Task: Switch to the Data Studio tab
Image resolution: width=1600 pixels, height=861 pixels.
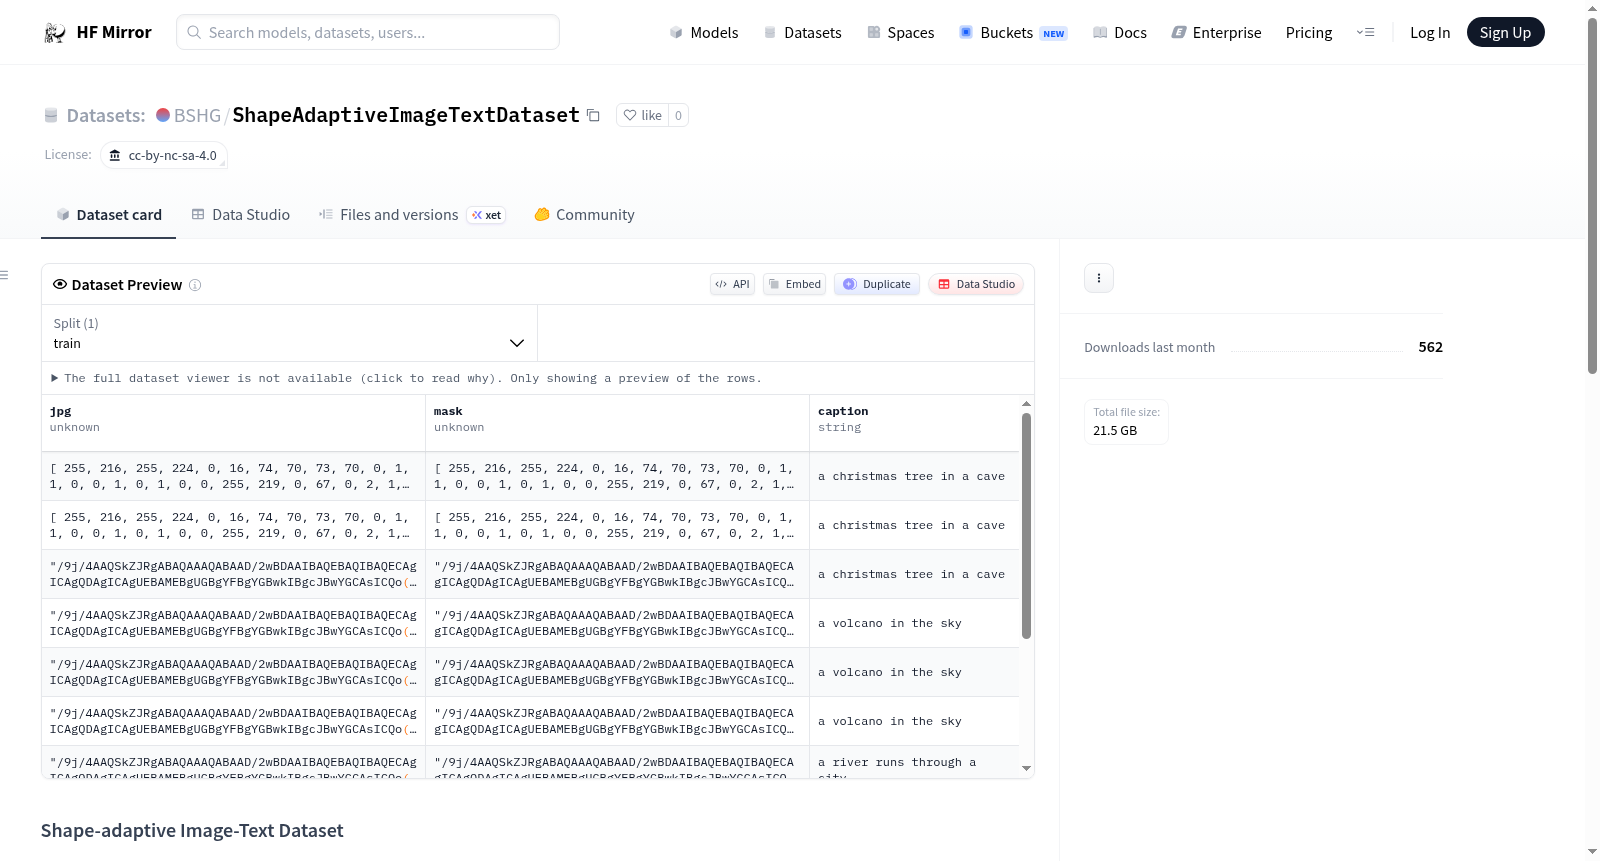Action: pyautogui.click(x=241, y=215)
